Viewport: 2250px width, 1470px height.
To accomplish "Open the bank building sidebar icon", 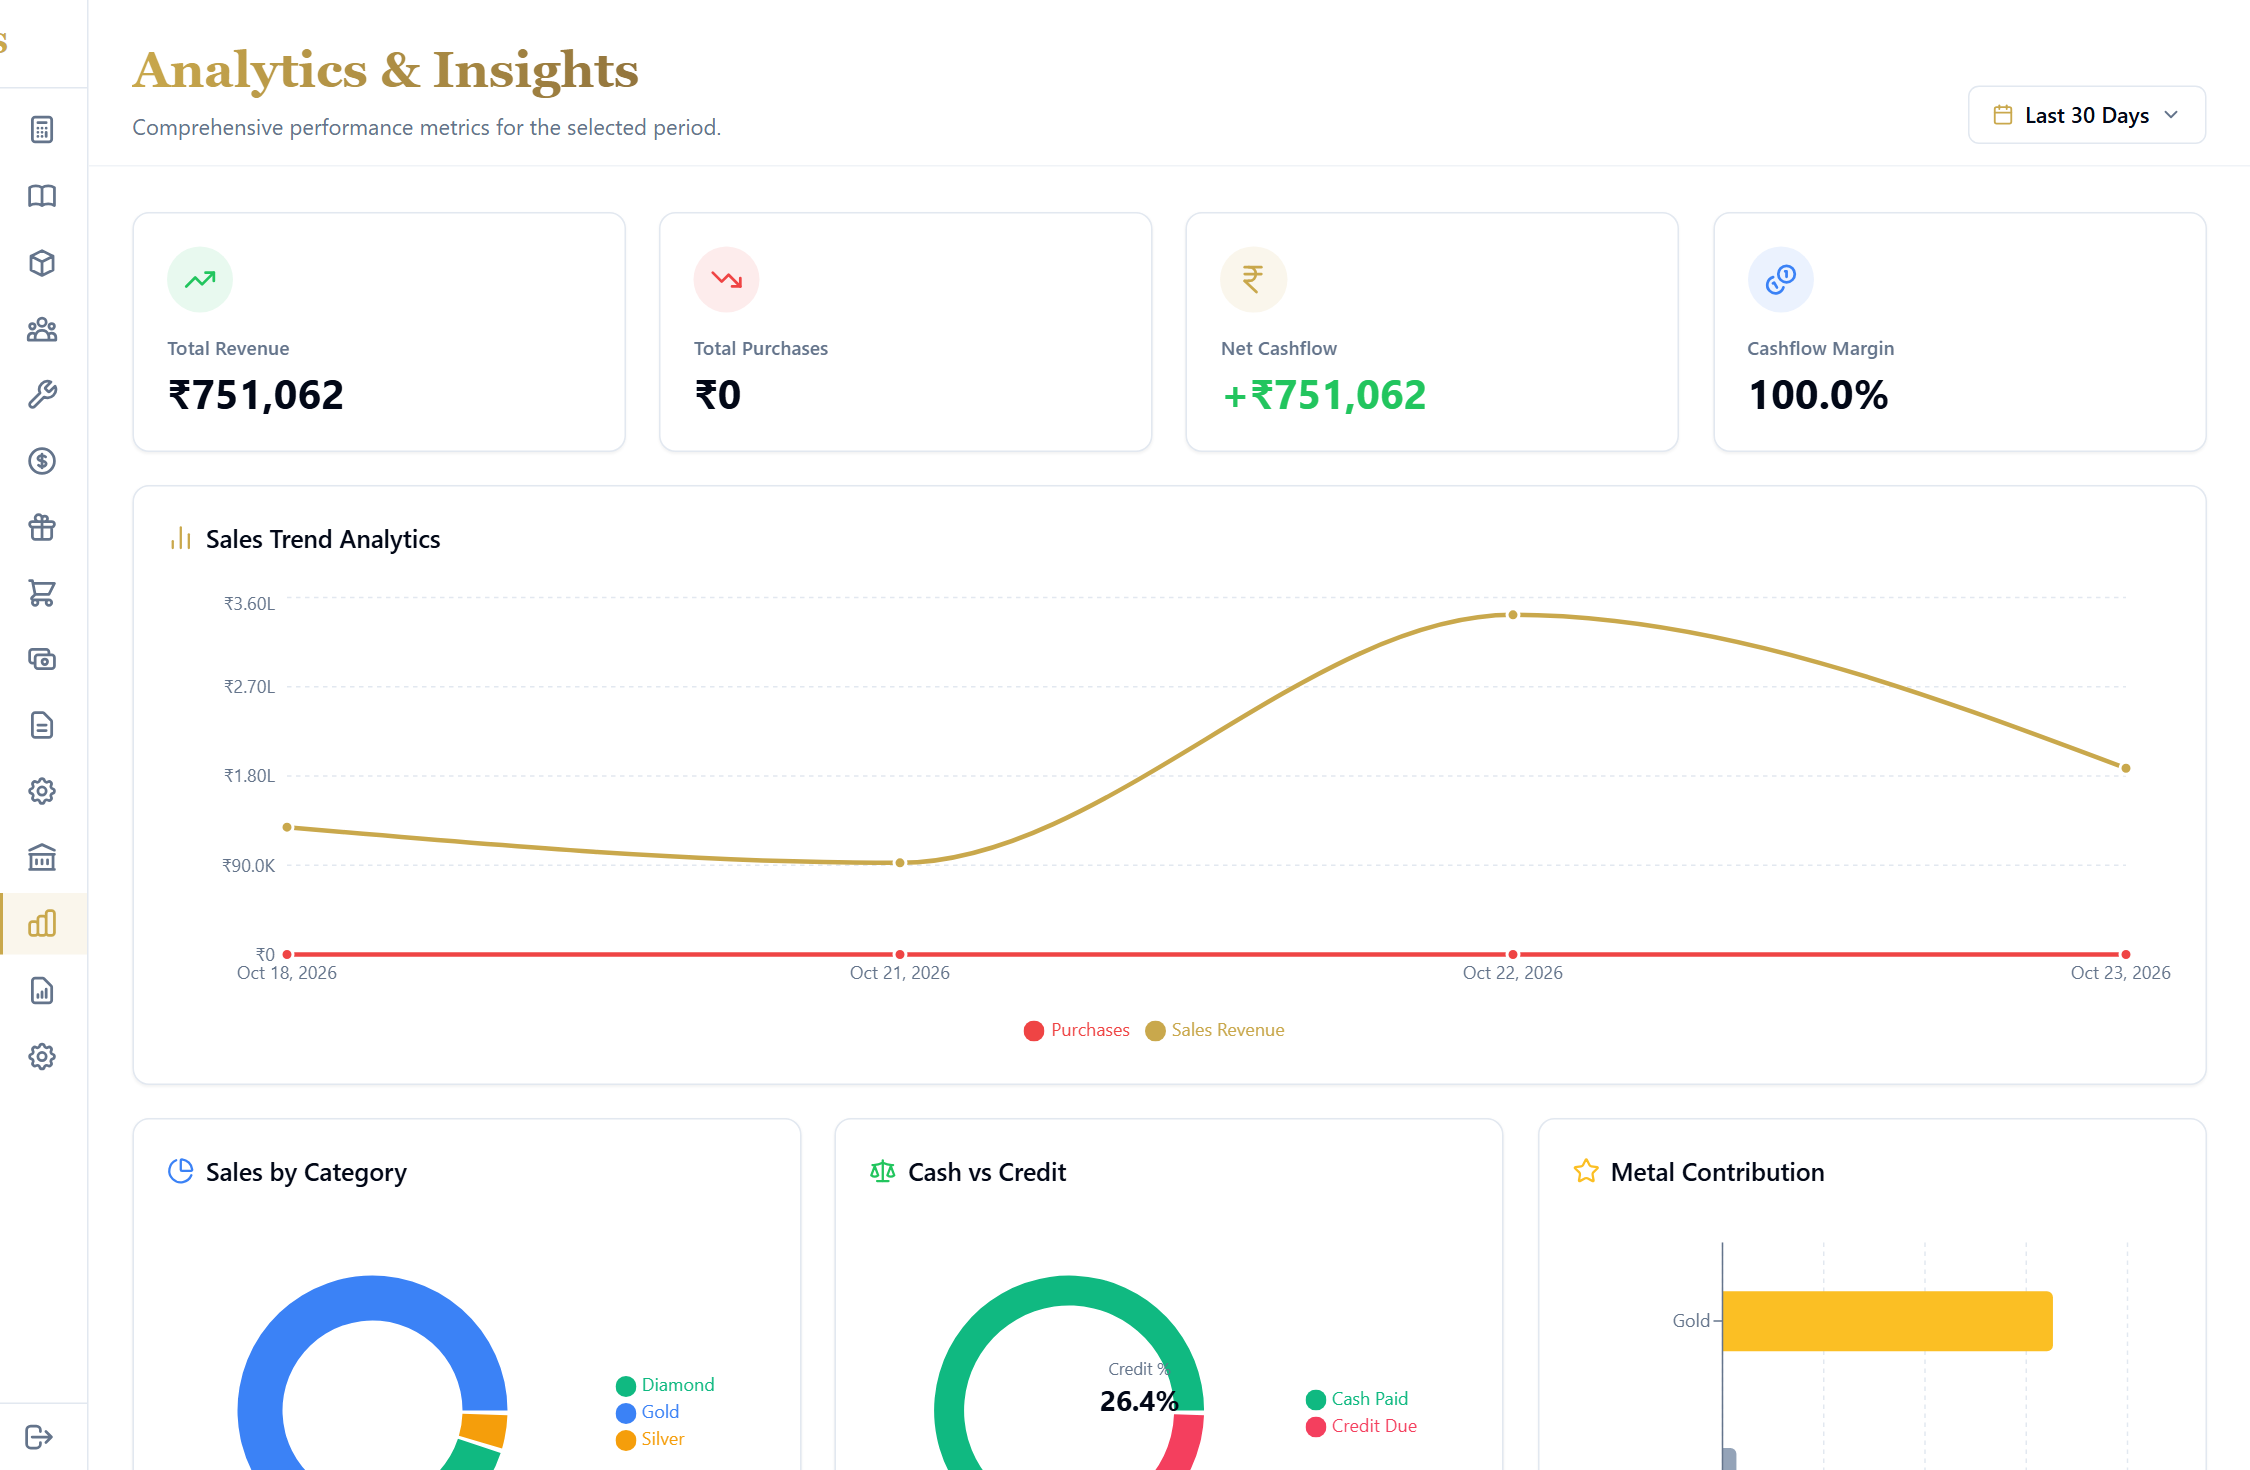I will (42, 857).
